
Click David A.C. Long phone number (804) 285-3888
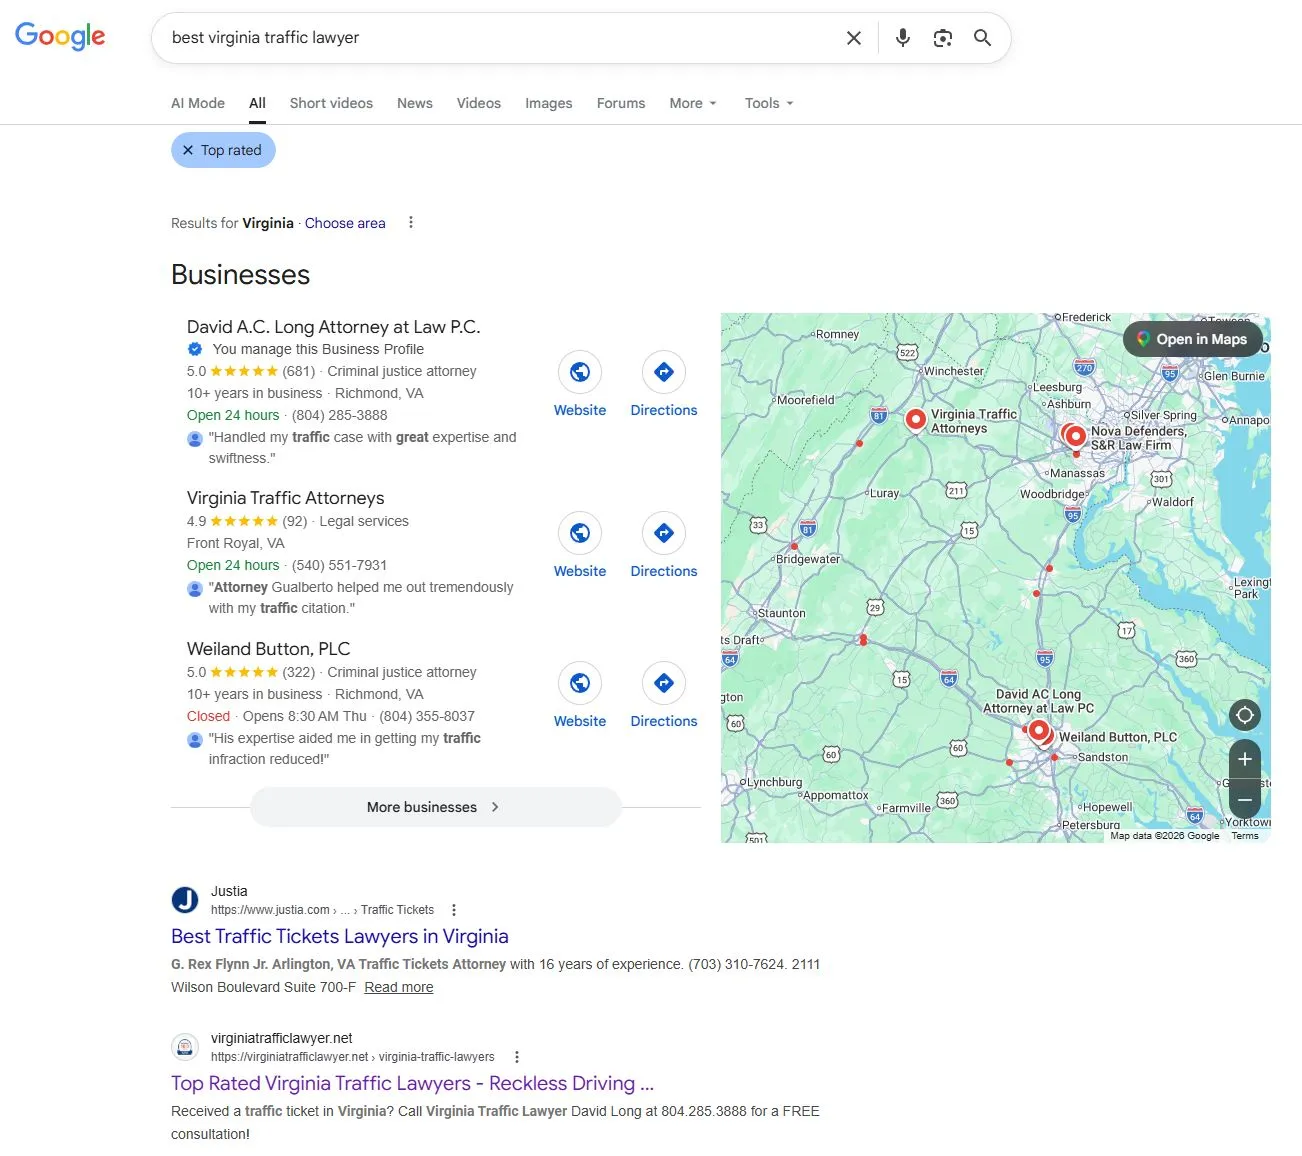point(339,415)
